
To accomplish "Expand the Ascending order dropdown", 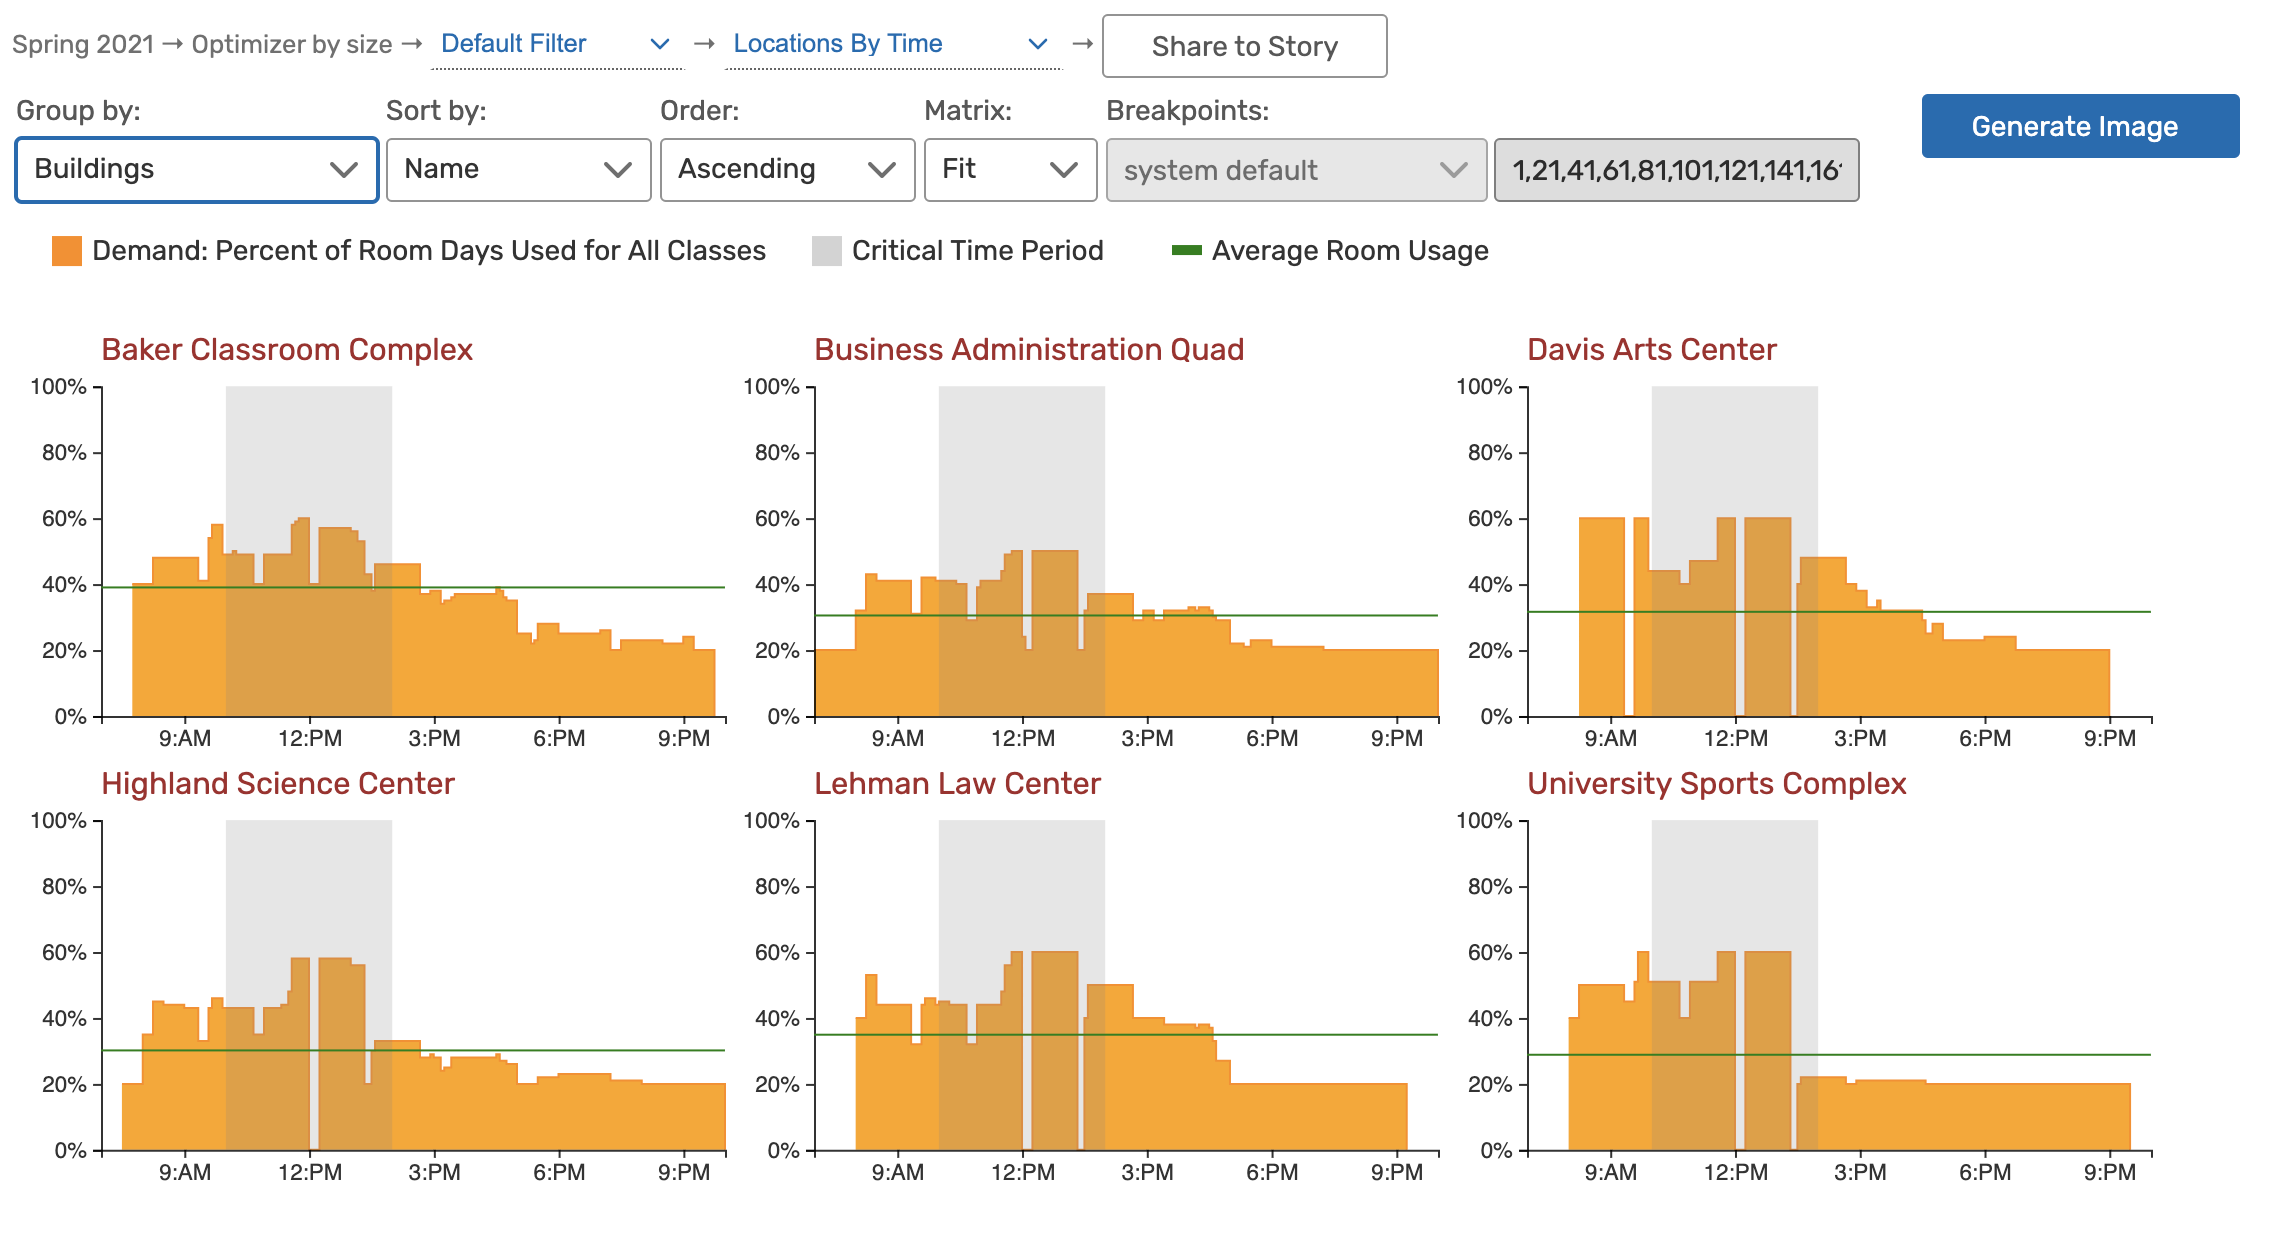I will 787,169.
